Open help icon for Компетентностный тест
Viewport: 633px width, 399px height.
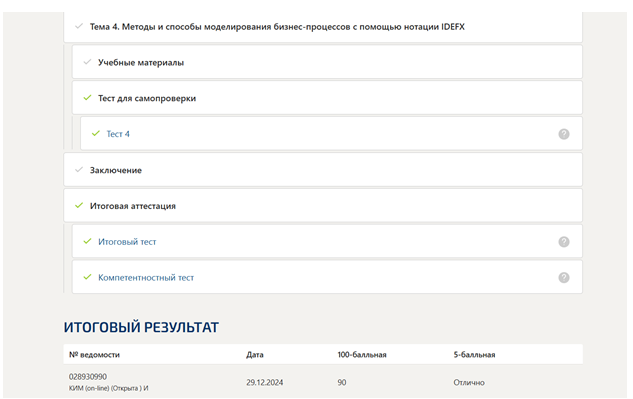click(564, 278)
